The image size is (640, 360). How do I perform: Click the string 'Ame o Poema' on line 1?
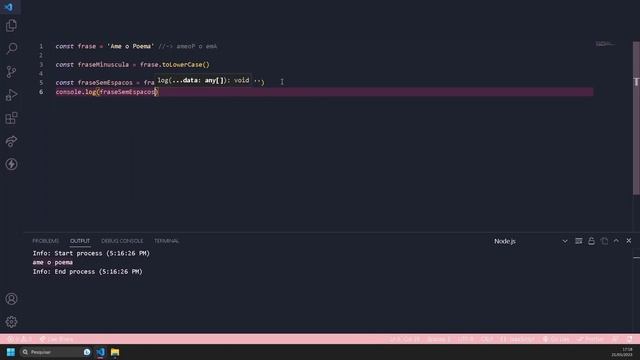click(131, 46)
